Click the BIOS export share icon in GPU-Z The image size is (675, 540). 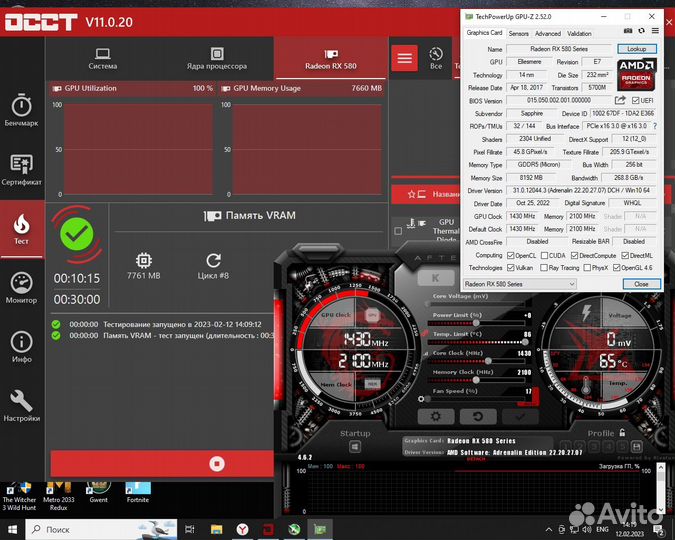click(620, 100)
